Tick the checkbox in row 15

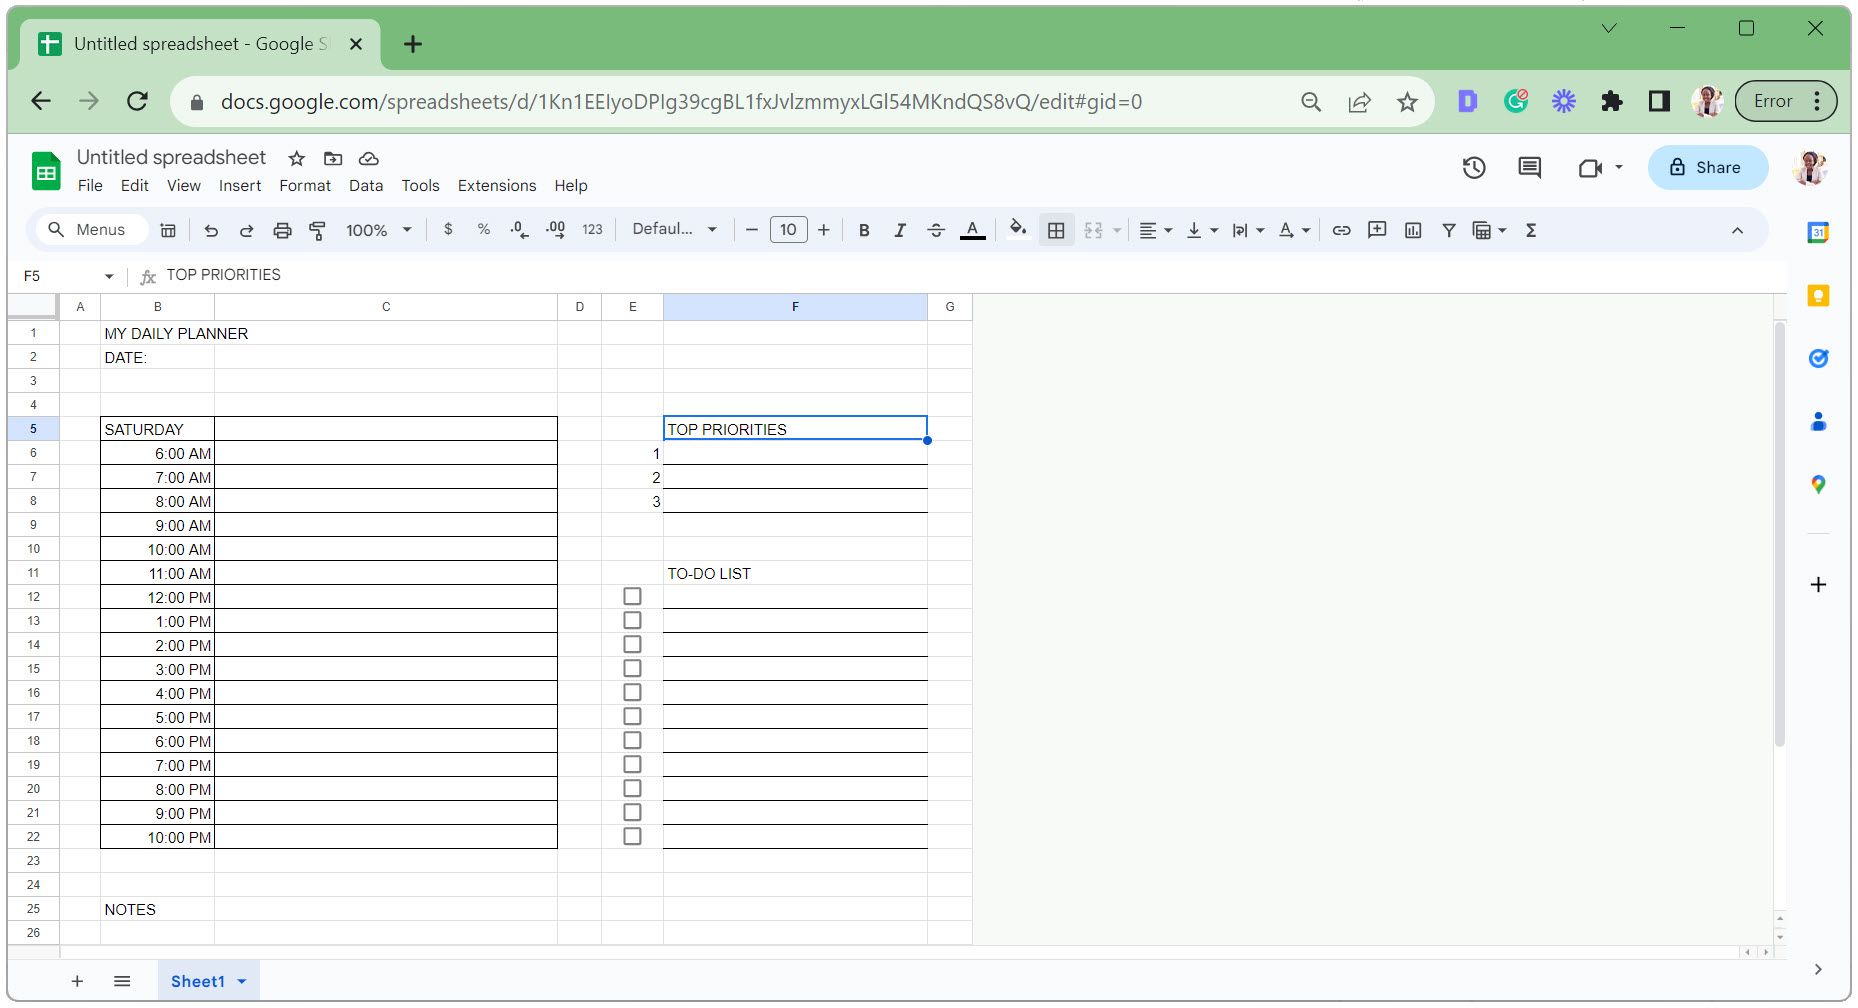coord(632,669)
